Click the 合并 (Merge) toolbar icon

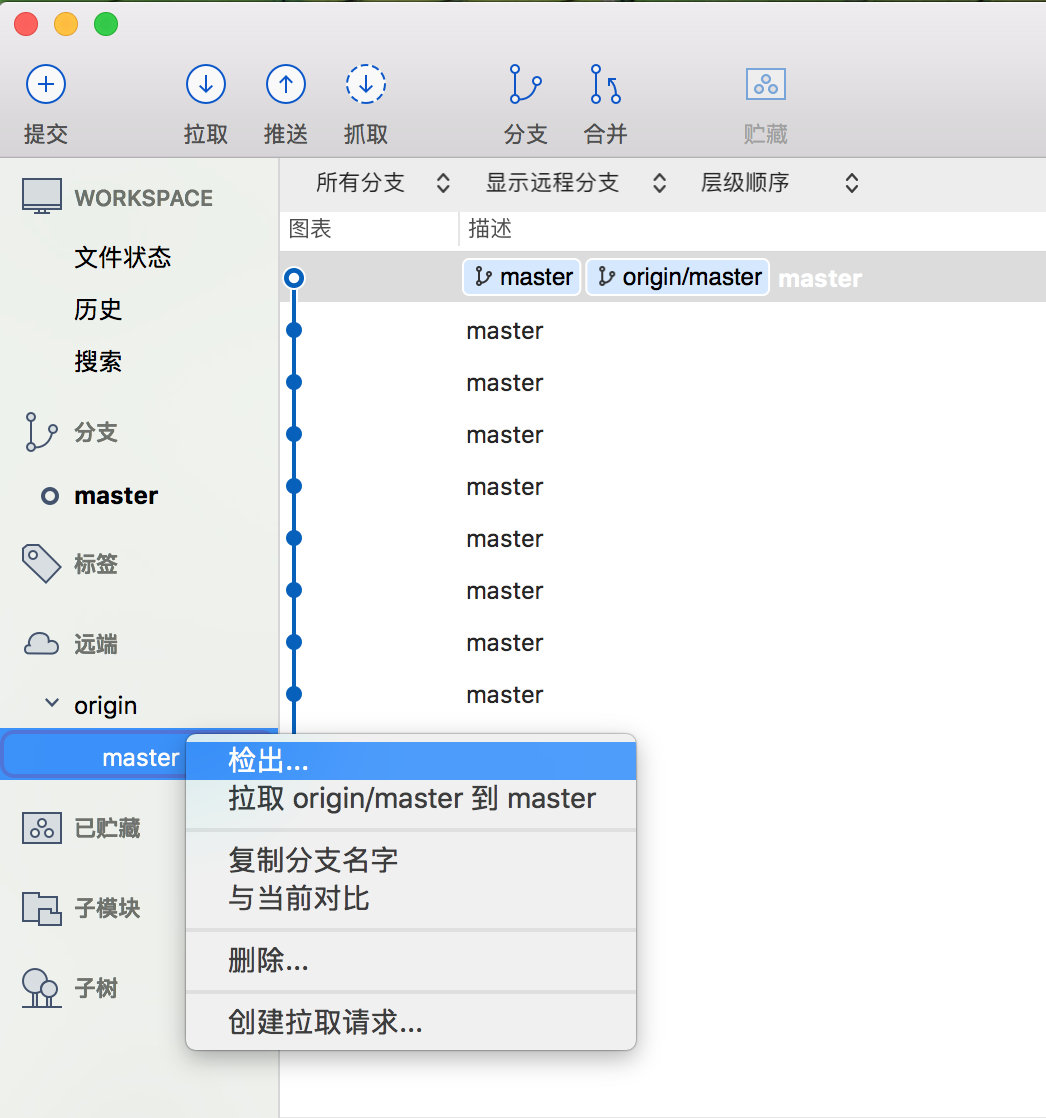coord(605,85)
